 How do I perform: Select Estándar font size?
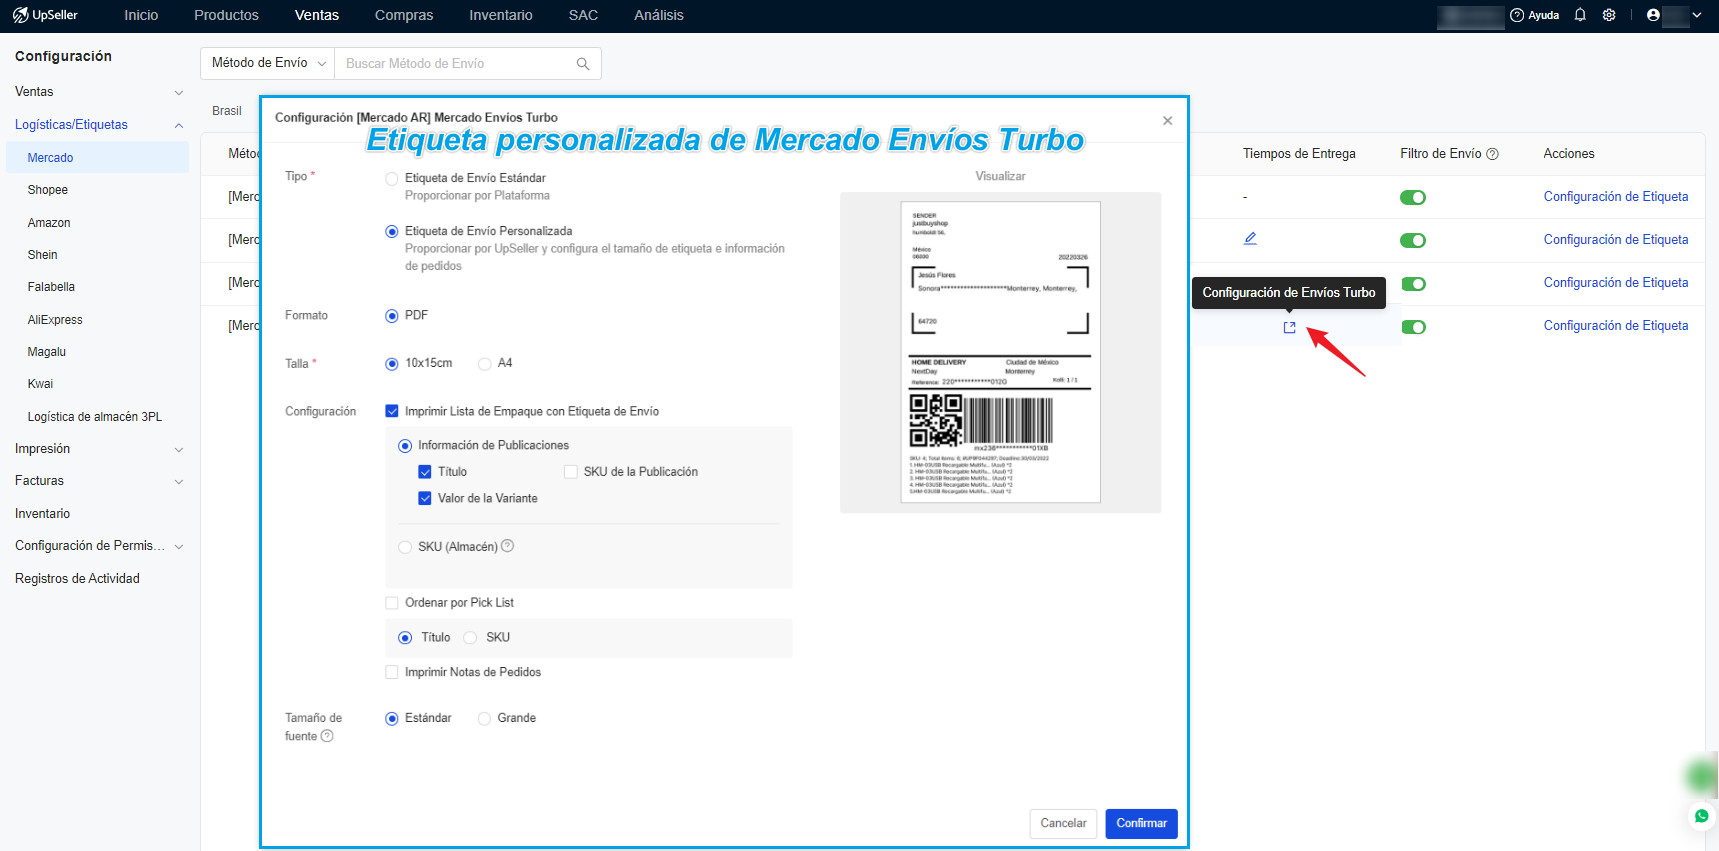(x=392, y=719)
